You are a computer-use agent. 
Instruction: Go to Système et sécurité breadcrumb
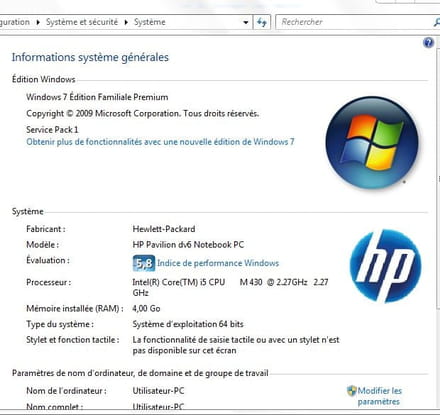82,22
